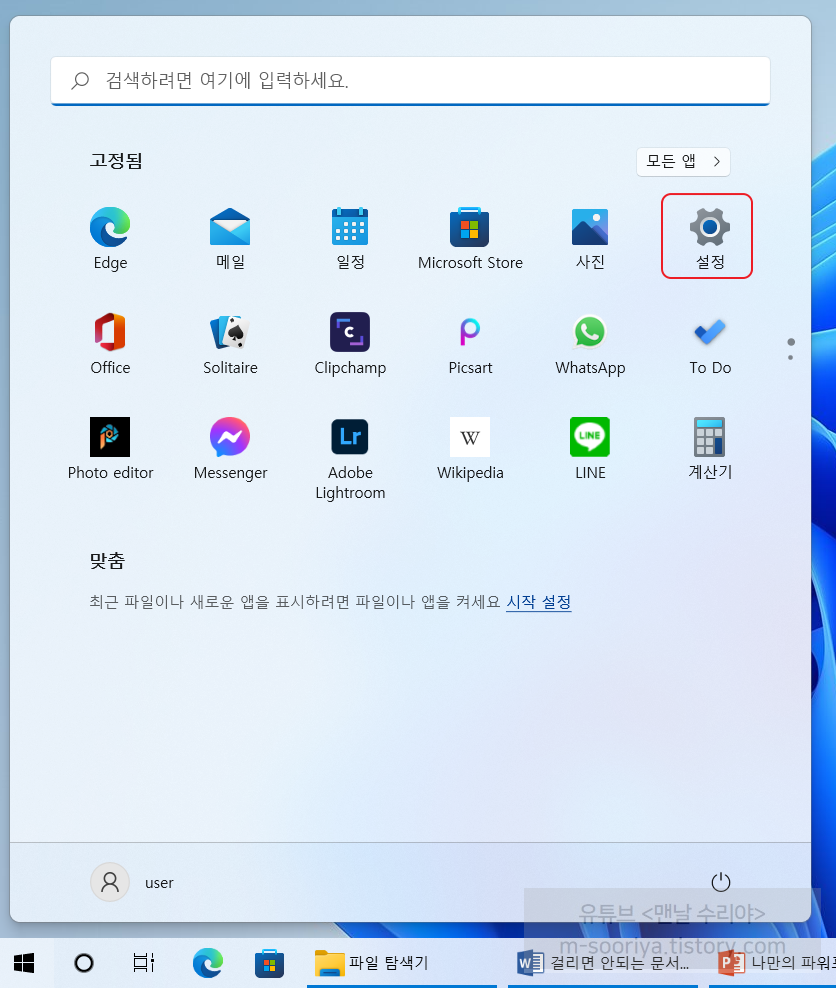
Task: Launch Clipchamp video editor
Action: coord(350,343)
